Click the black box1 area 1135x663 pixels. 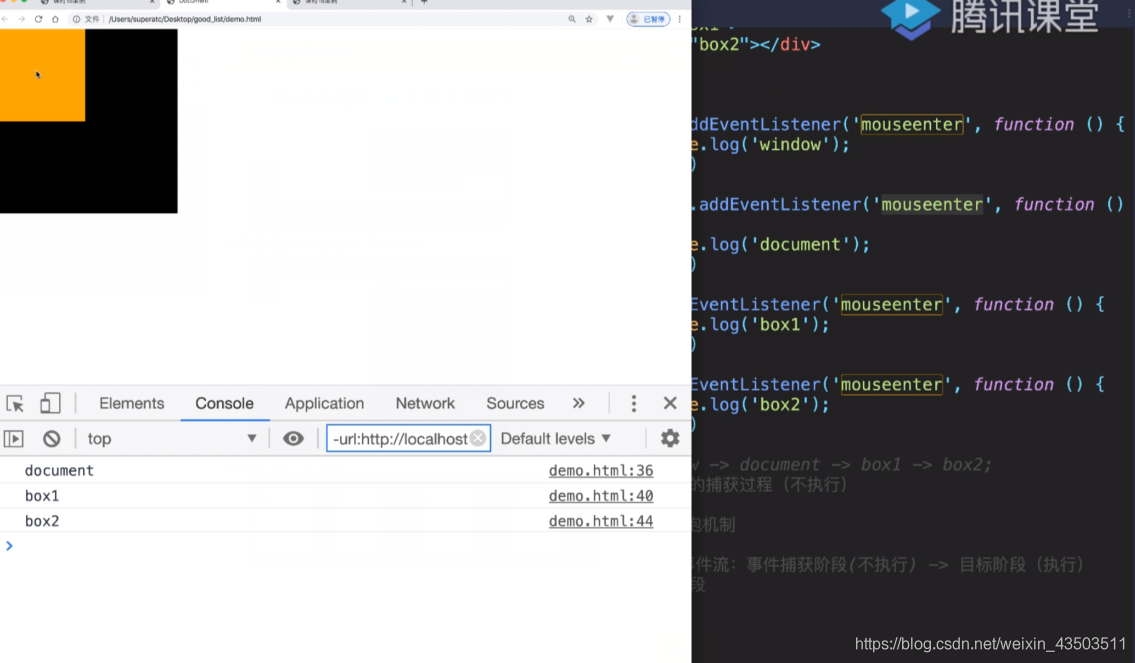tap(130, 166)
